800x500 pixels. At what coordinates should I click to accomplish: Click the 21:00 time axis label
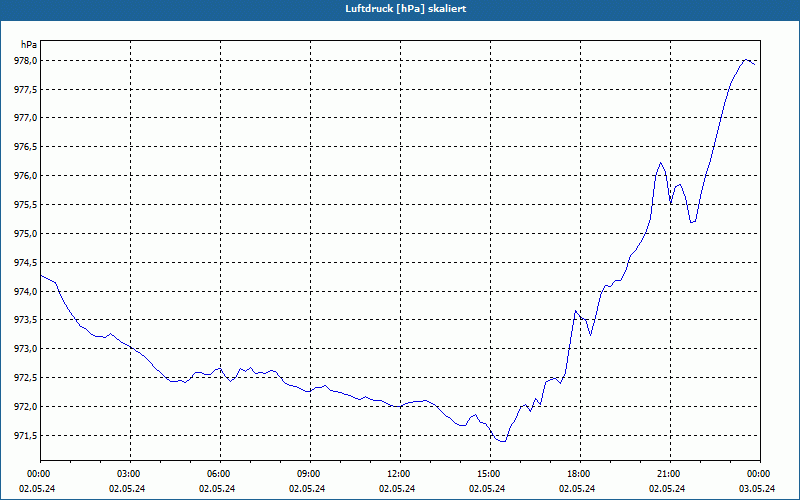[670, 474]
